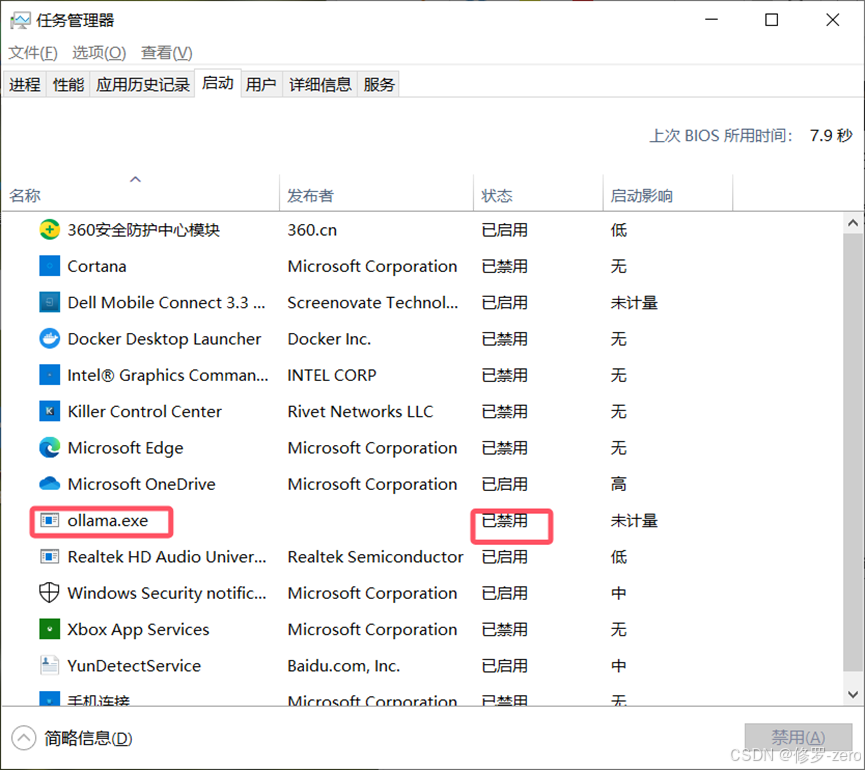
Task: Click the 已启用 status of YunDetectService
Action: pyautogui.click(x=504, y=666)
